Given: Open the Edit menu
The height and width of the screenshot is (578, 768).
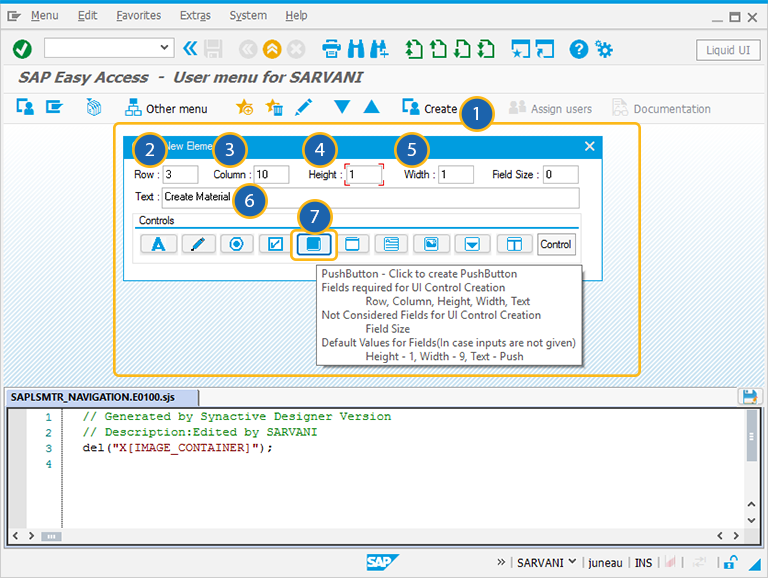Looking at the screenshot, I should (87, 16).
